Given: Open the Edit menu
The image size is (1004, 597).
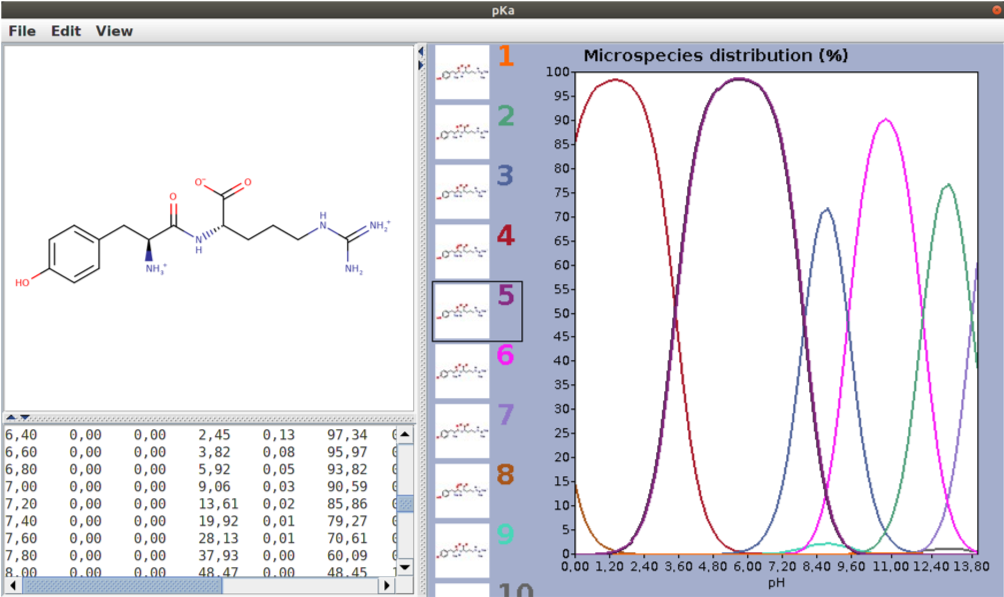Looking at the screenshot, I should 66,31.
